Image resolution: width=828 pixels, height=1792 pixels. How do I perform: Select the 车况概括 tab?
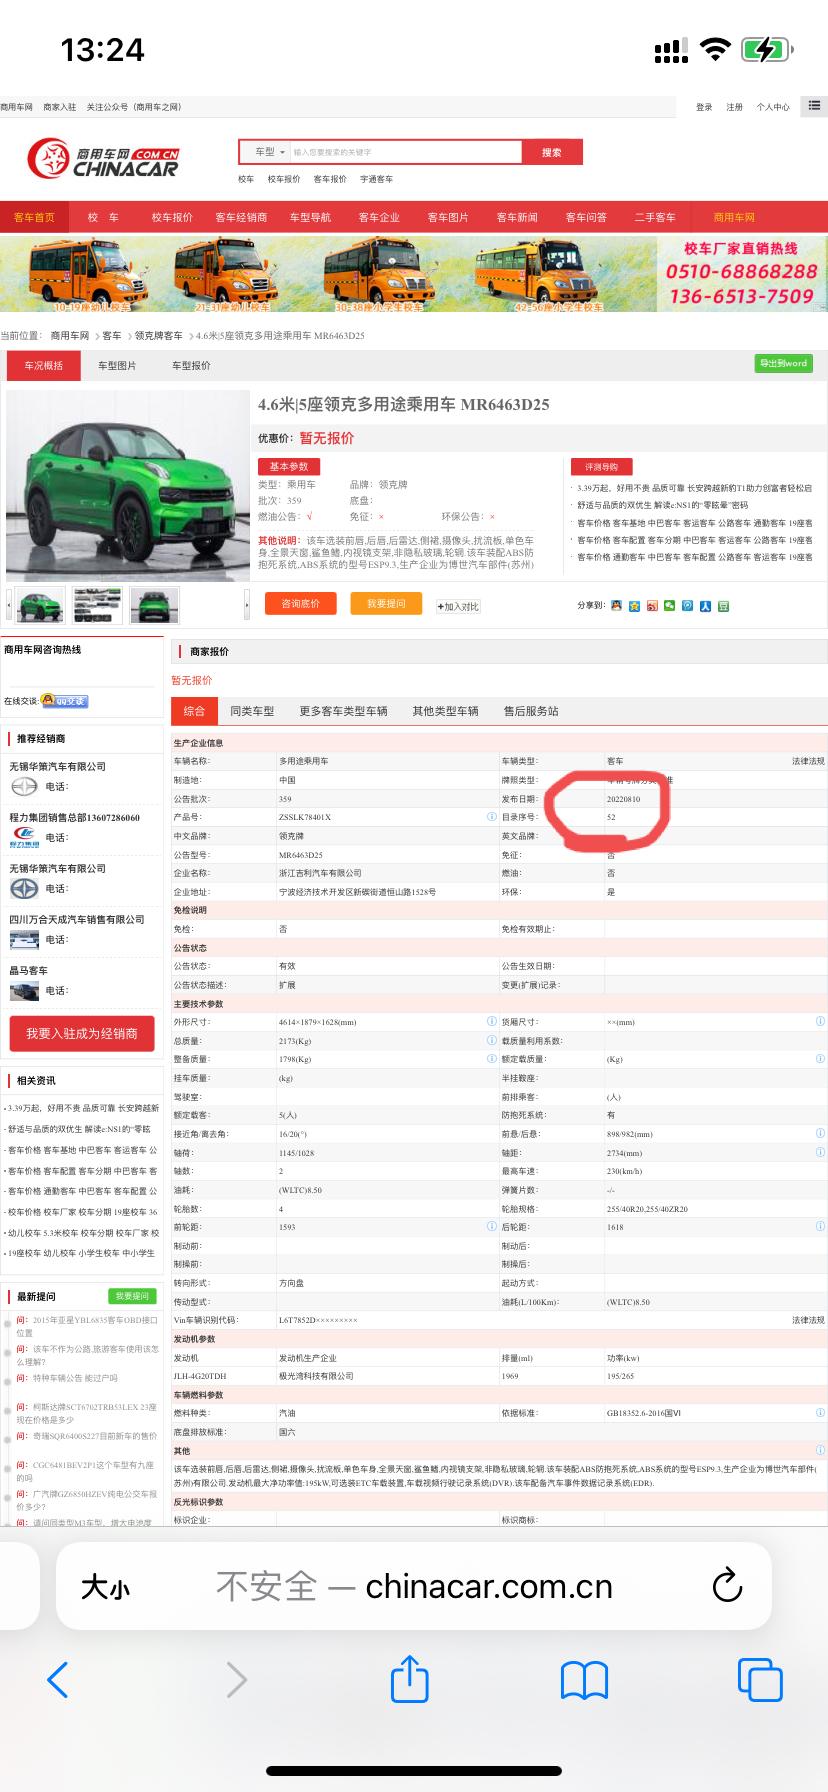point(43,365)
